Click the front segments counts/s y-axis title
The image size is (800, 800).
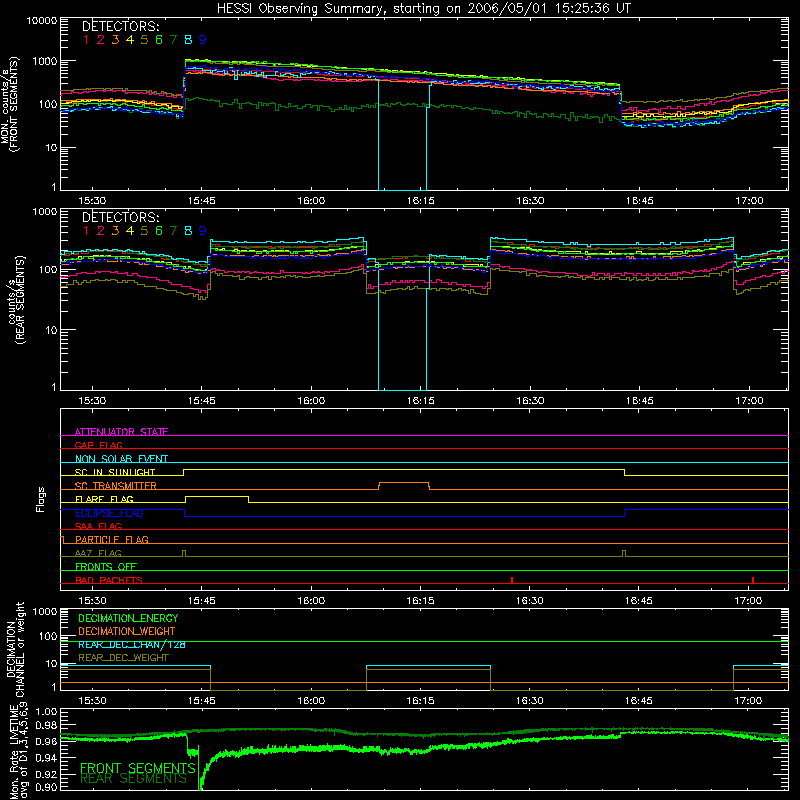click(10, 104)
